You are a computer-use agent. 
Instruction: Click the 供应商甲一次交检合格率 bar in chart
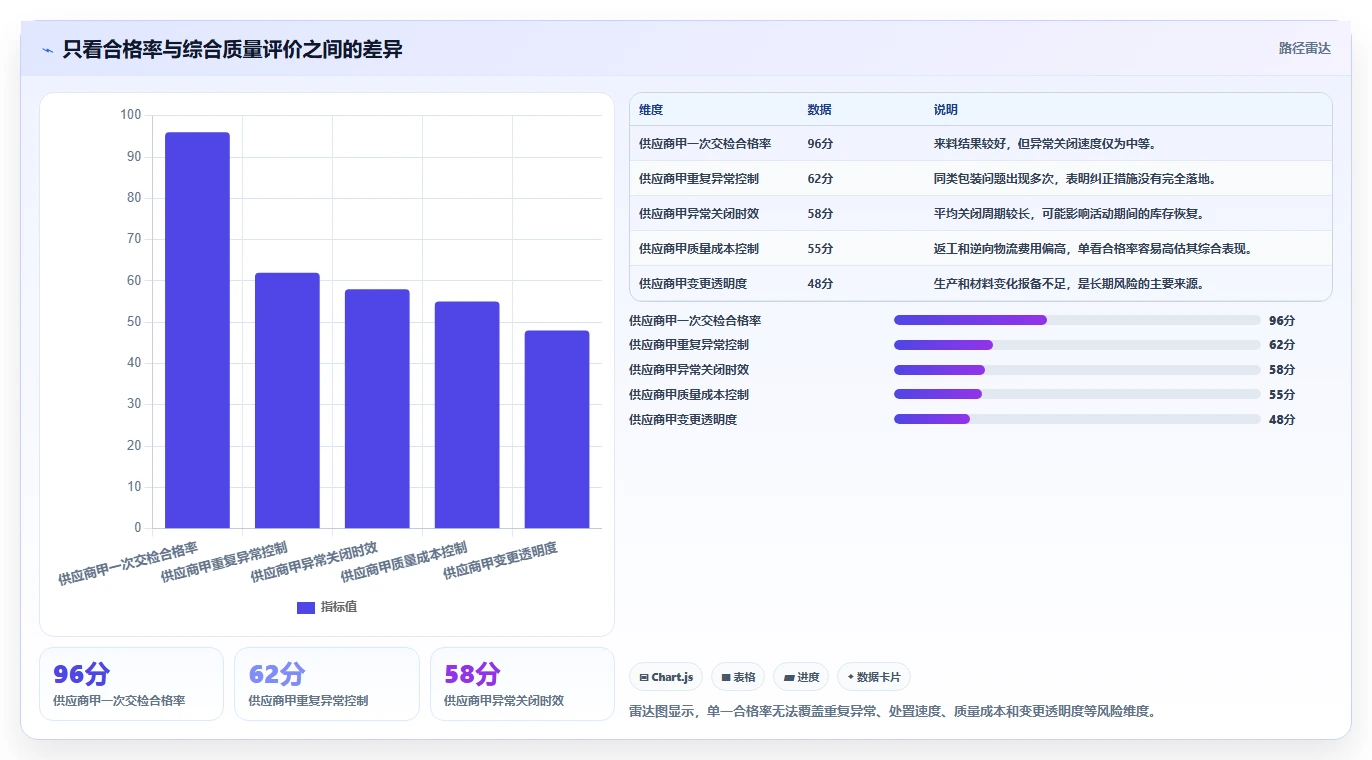[197, 330]
